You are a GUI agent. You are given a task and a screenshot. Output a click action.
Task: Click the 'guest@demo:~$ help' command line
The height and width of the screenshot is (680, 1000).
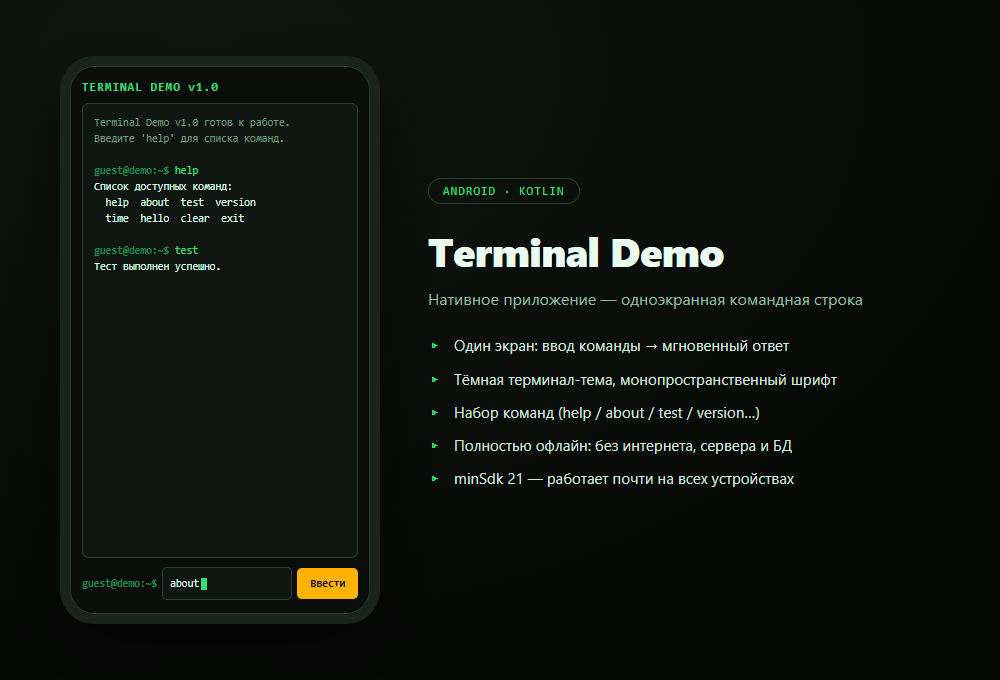146,170
